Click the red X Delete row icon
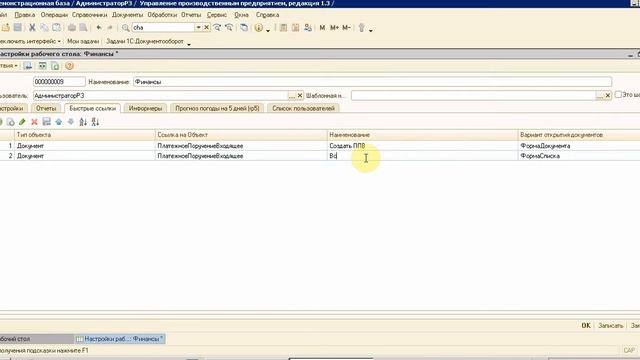This screenshot has width=640, height=360. click(34, 122)
